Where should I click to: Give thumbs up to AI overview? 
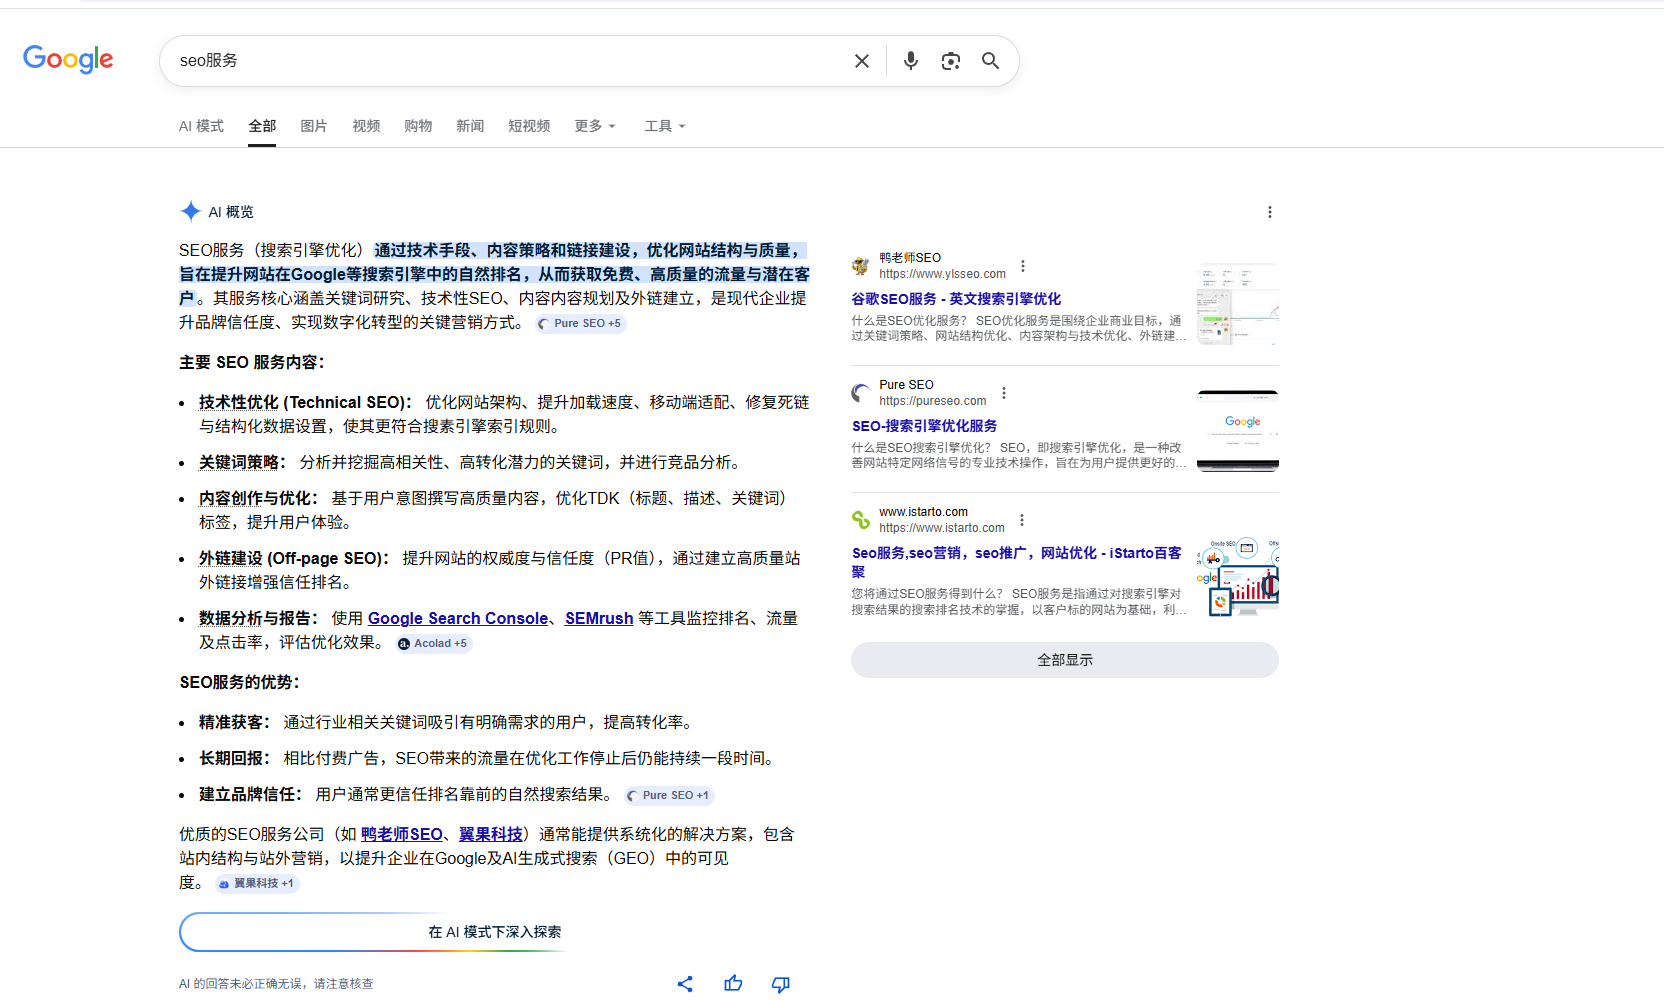tap(733, 984)
